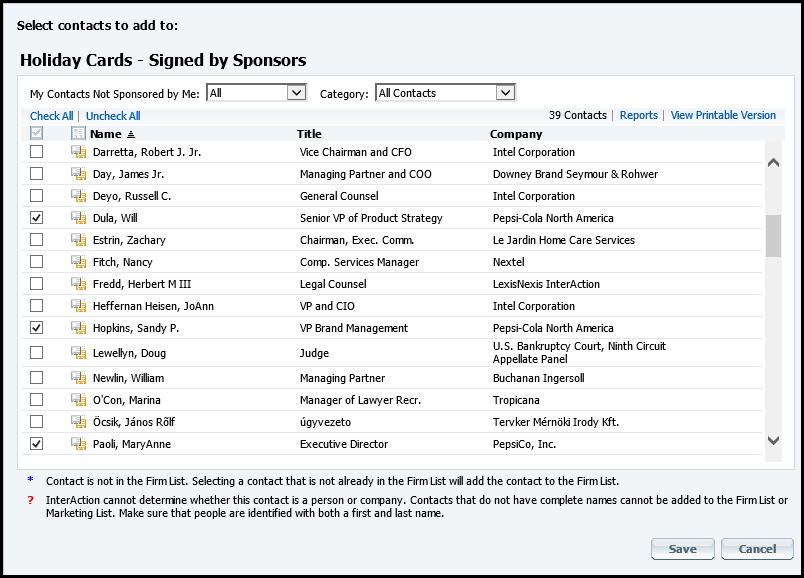Select the checkbox for Day, James Jr.

pyautogui.click(x=36, y=174)
